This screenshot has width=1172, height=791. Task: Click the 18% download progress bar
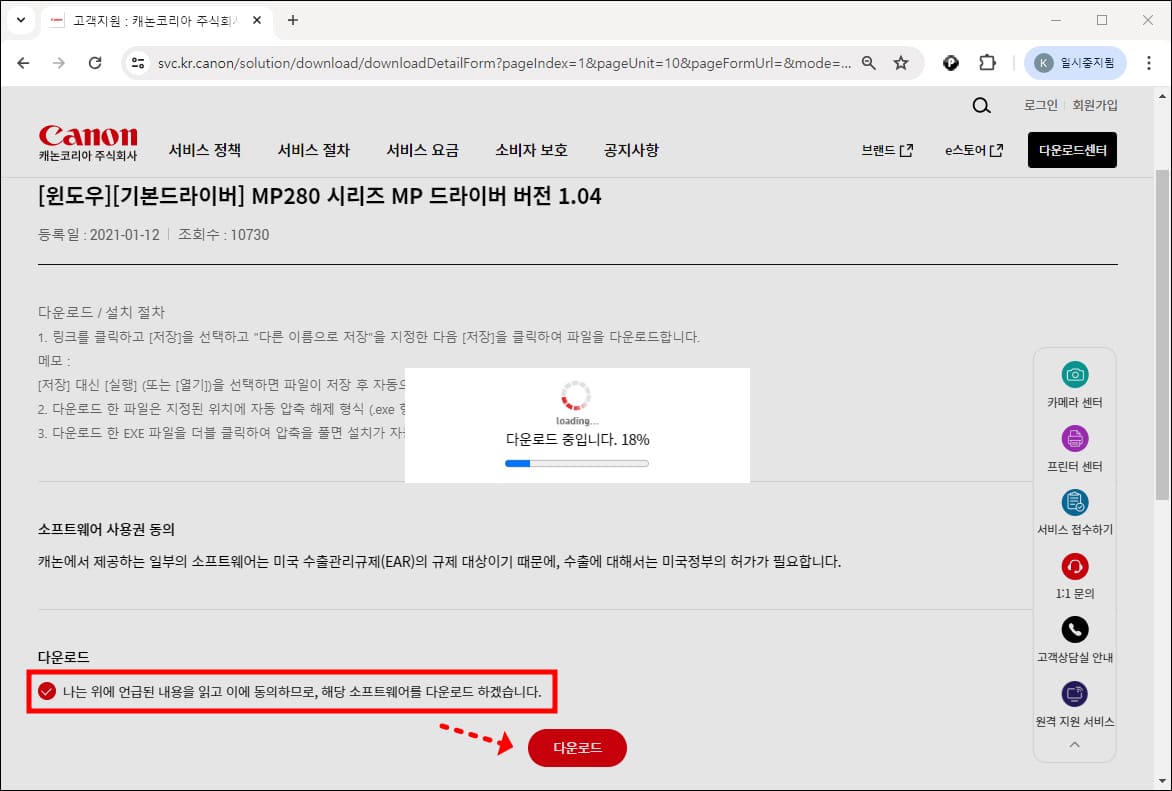[x=577, y=463]
